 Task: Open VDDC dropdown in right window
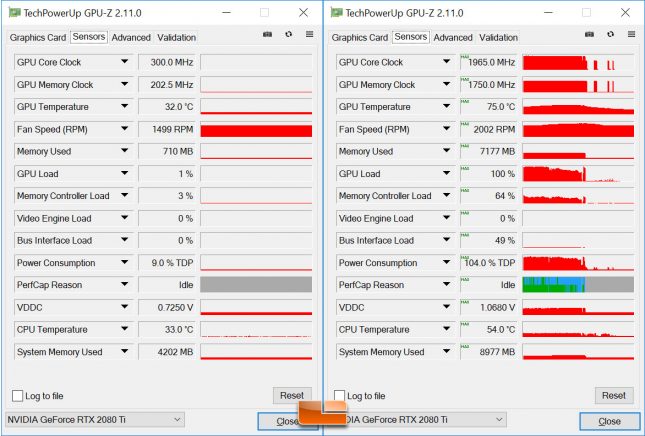click(x=446, y=307)
